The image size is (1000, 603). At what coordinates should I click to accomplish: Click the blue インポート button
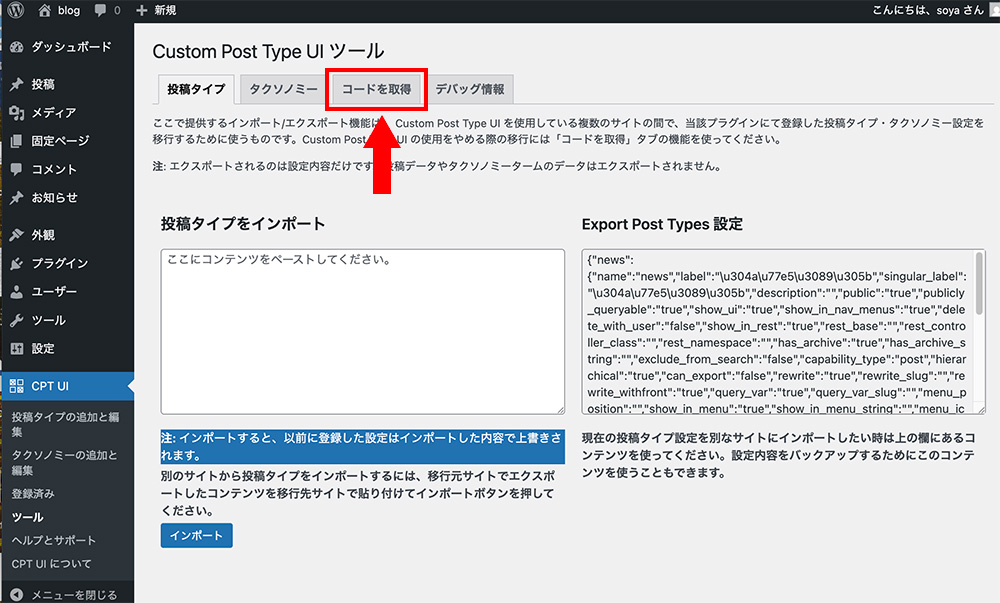click(x=196, y=535)
